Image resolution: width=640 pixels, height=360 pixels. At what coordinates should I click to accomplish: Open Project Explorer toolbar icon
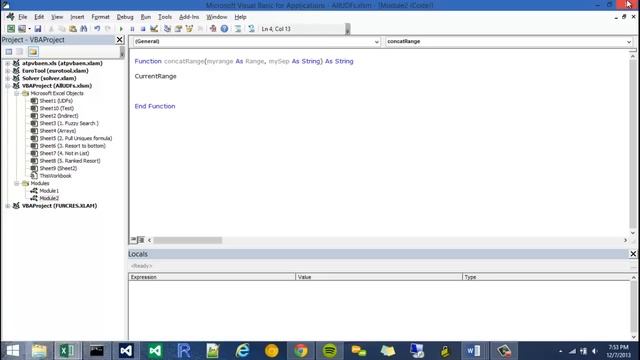(167, 29)
